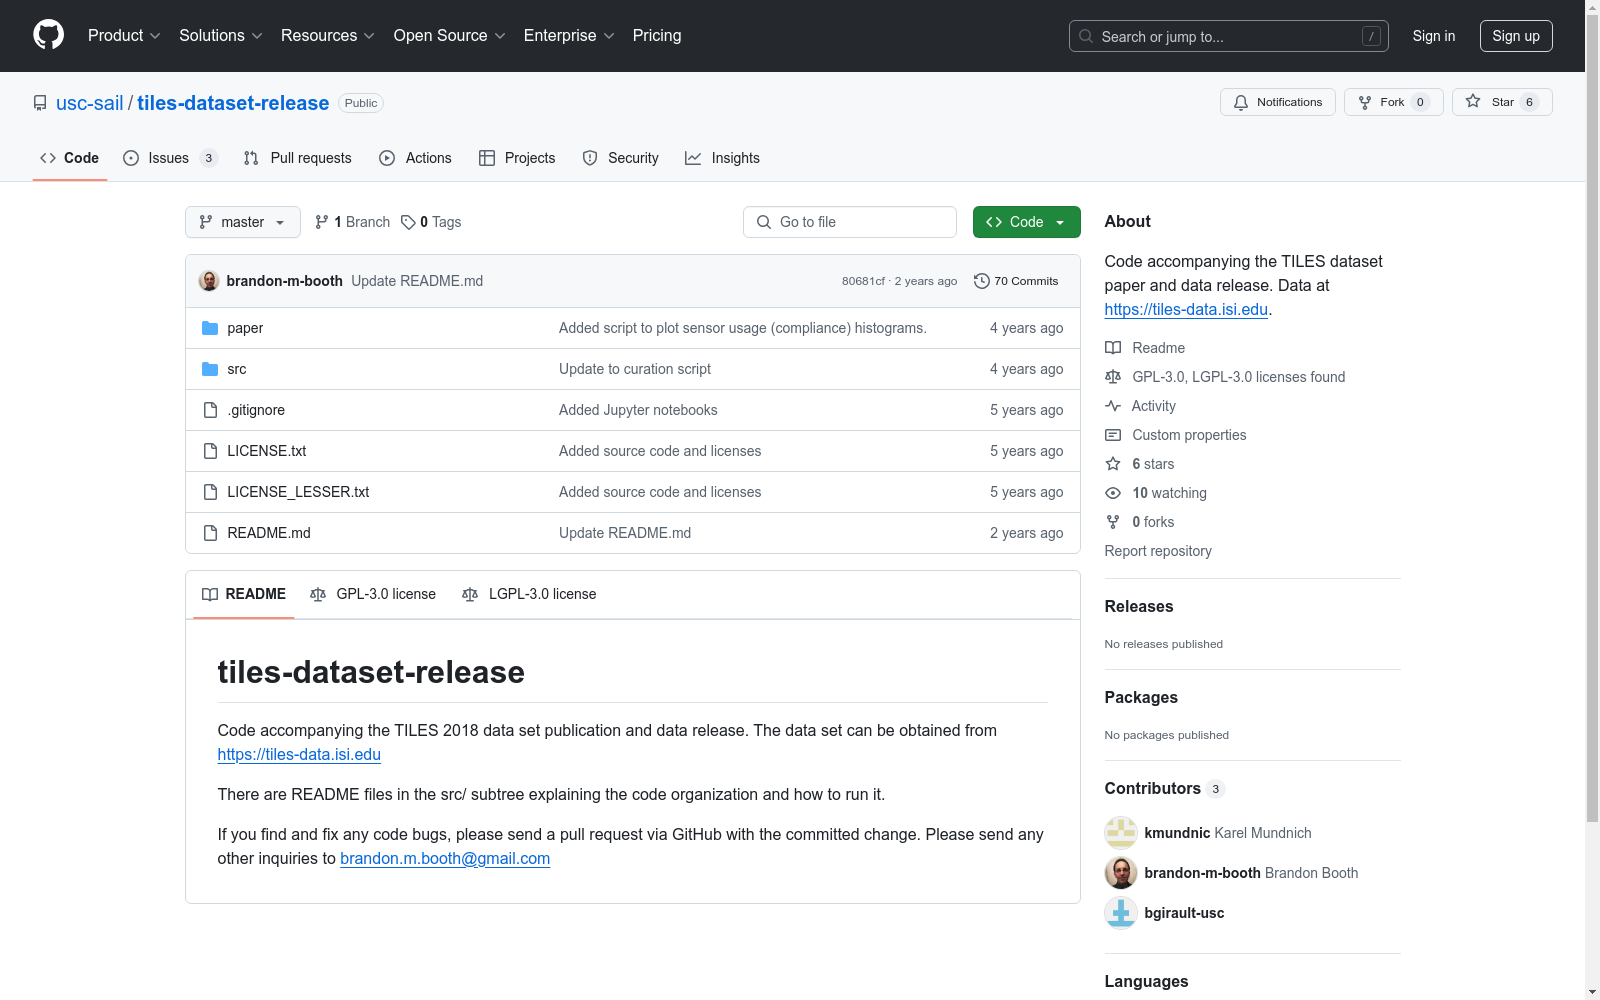Switch to the Security tab

(620, 158)
